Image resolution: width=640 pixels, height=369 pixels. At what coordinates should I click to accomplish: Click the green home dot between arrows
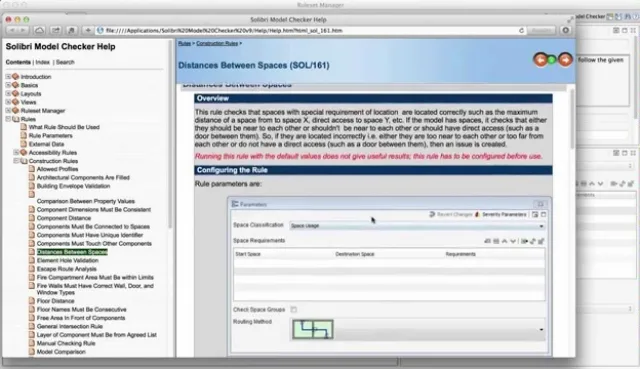tap(552, 60)
